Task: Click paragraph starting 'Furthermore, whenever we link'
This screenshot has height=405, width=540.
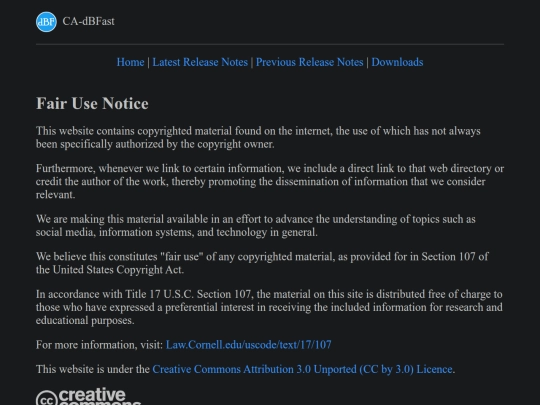Action: (x=270, y=181)
